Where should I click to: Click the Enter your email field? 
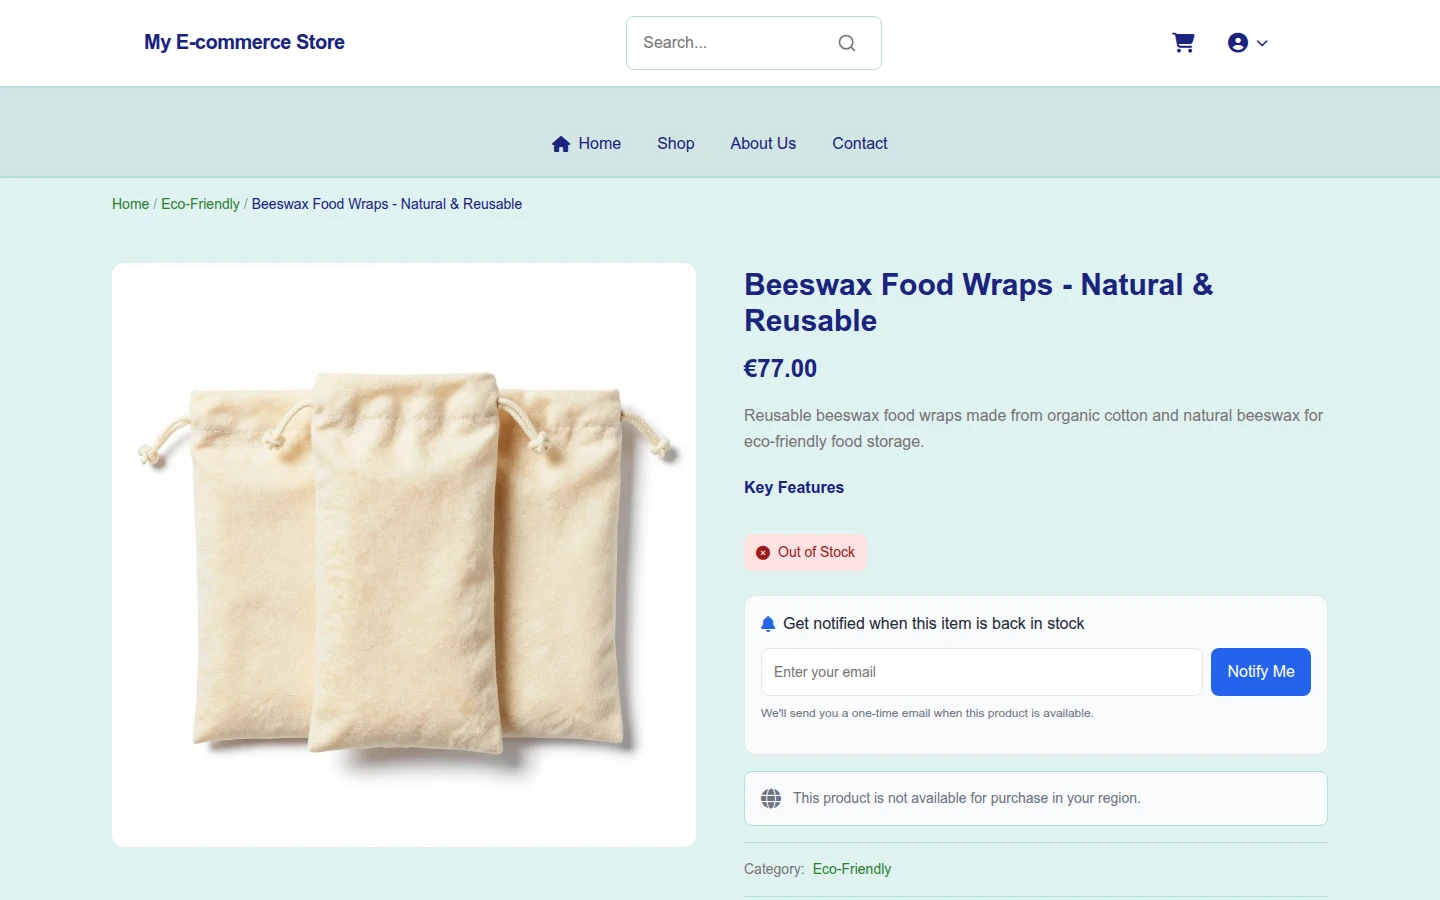pyautogui.click(x=982, y=672)
